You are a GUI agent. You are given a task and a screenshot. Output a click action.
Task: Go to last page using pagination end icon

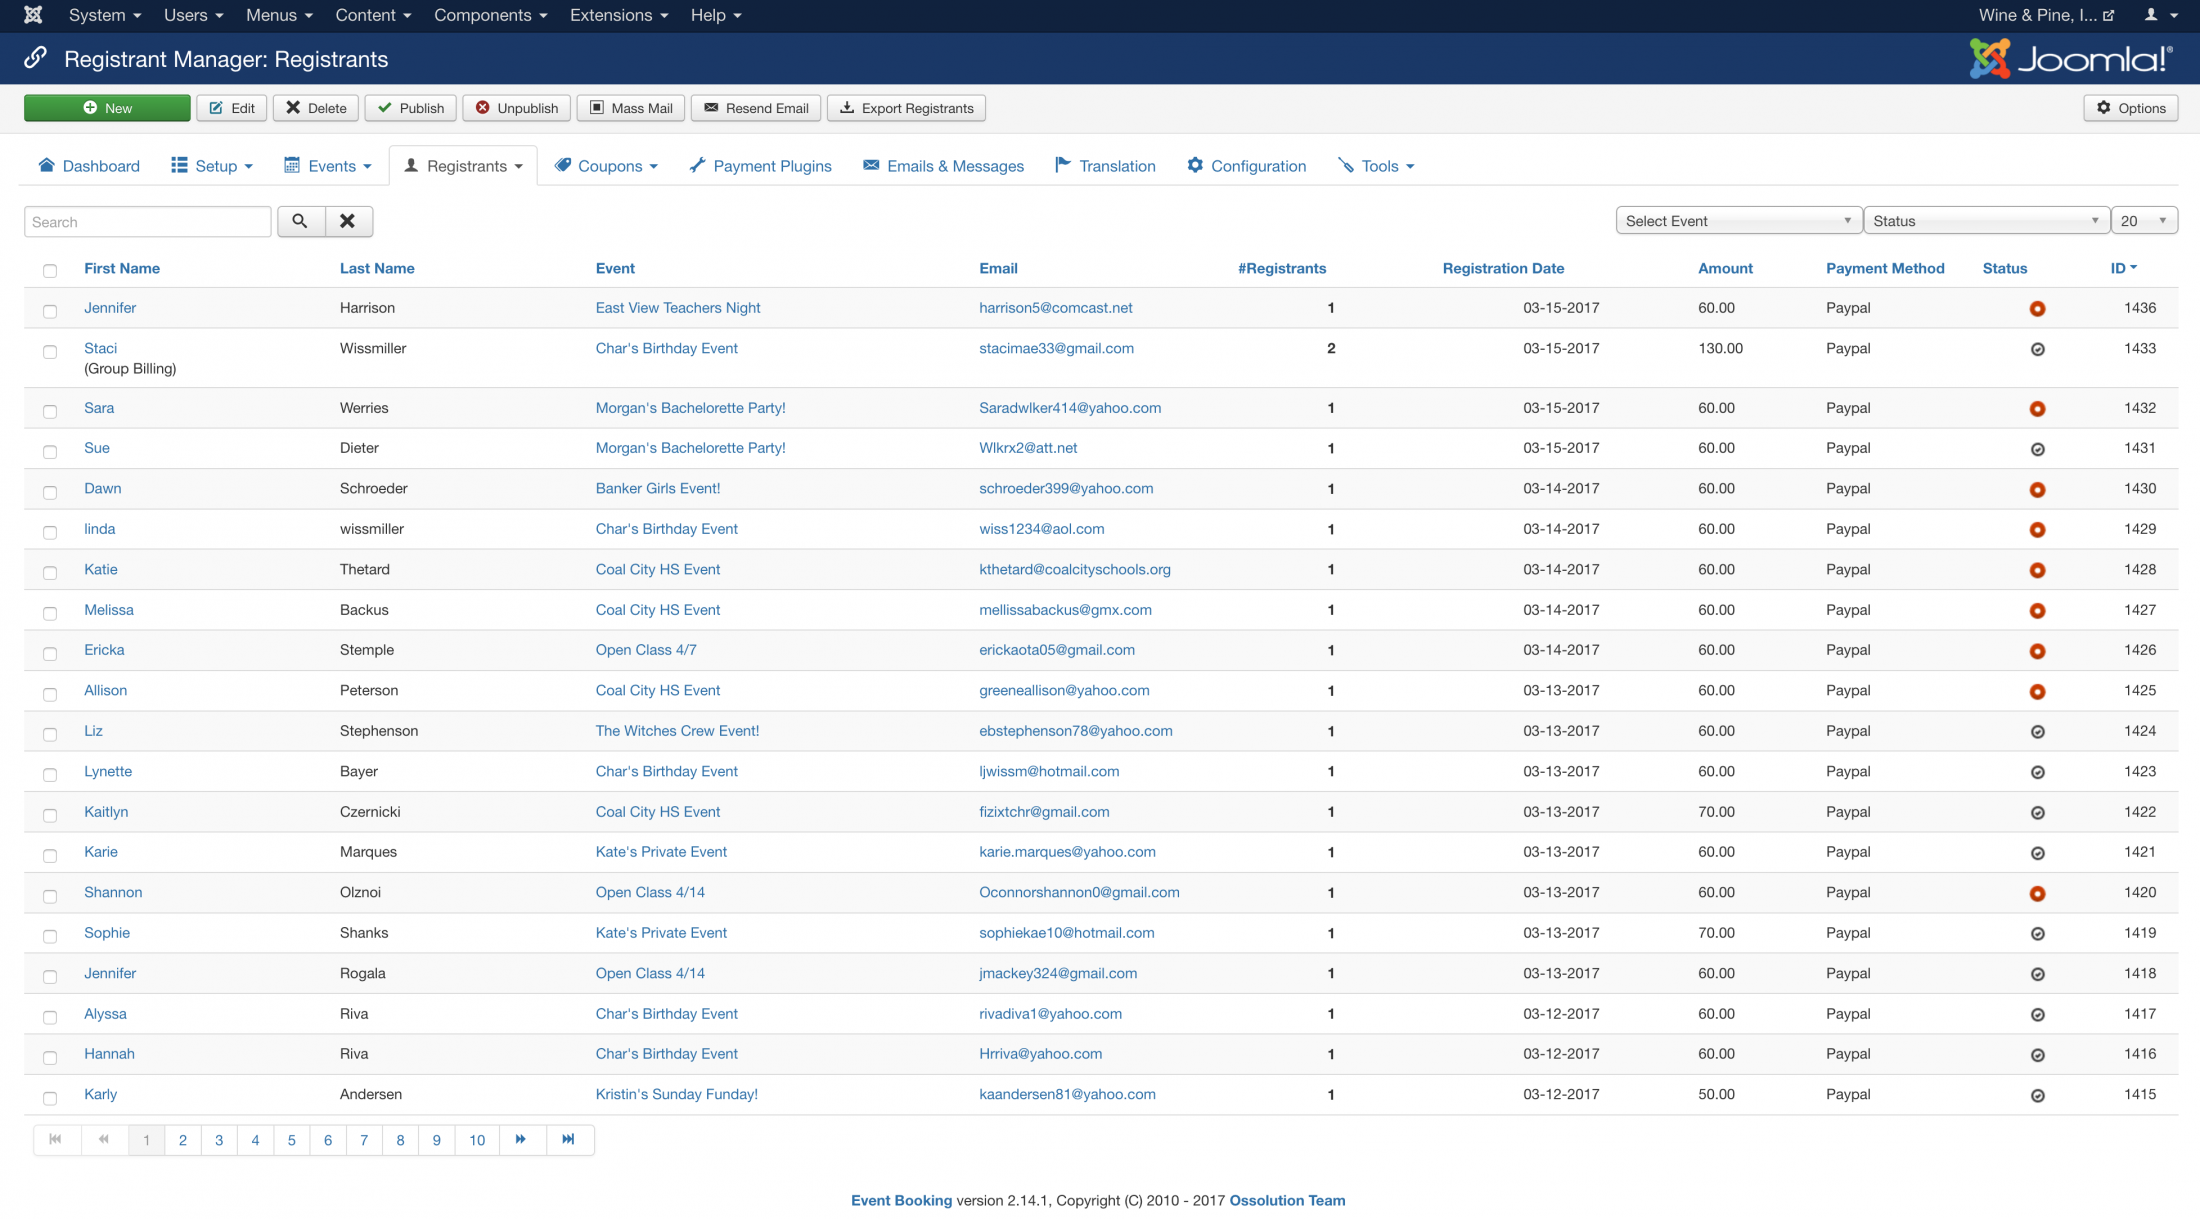click(568, 1140)
